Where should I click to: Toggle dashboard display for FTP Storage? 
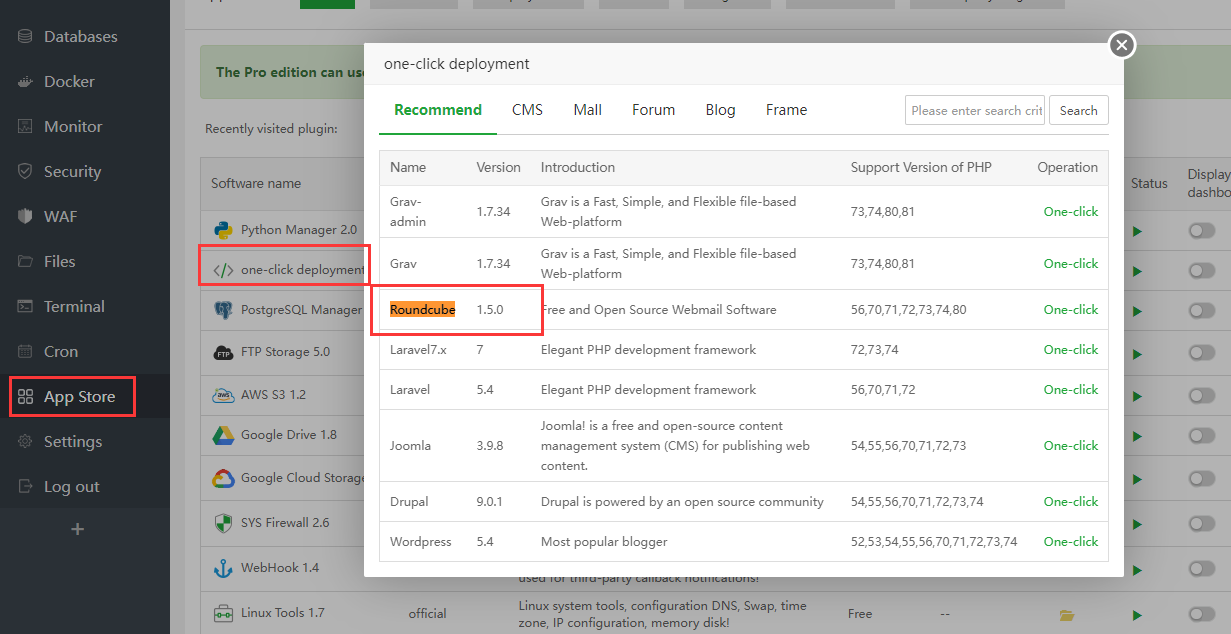(x=1202, y=353)
